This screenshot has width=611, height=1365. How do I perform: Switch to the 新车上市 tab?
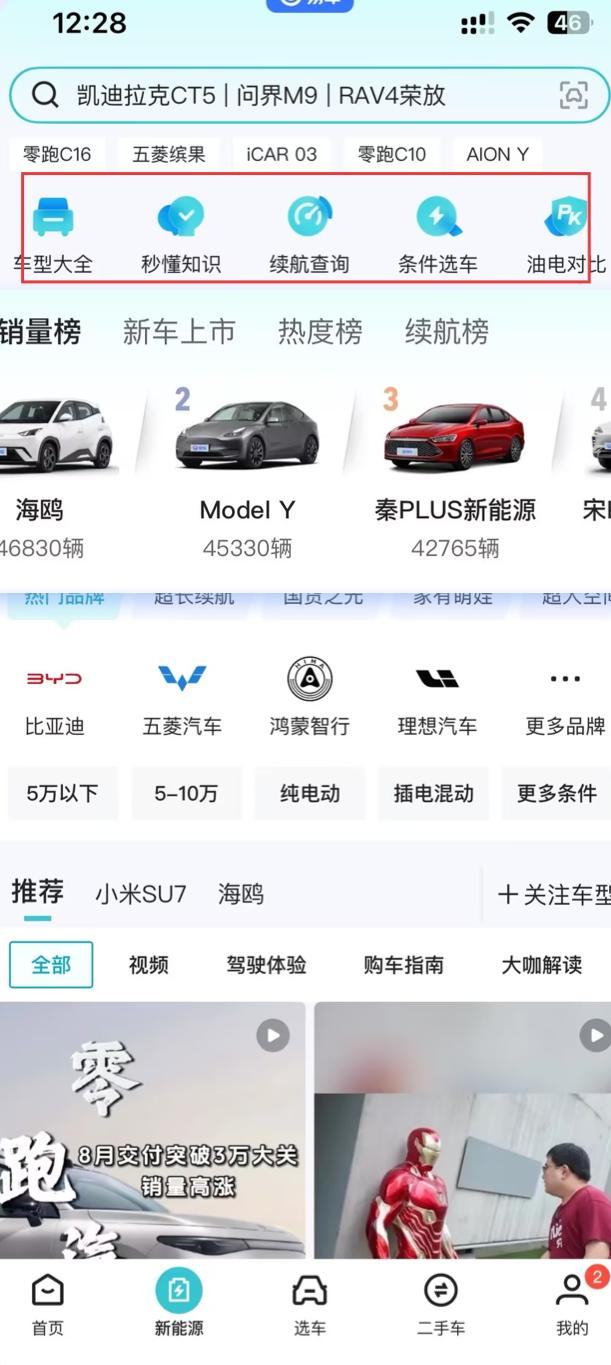tap(178, 332)
